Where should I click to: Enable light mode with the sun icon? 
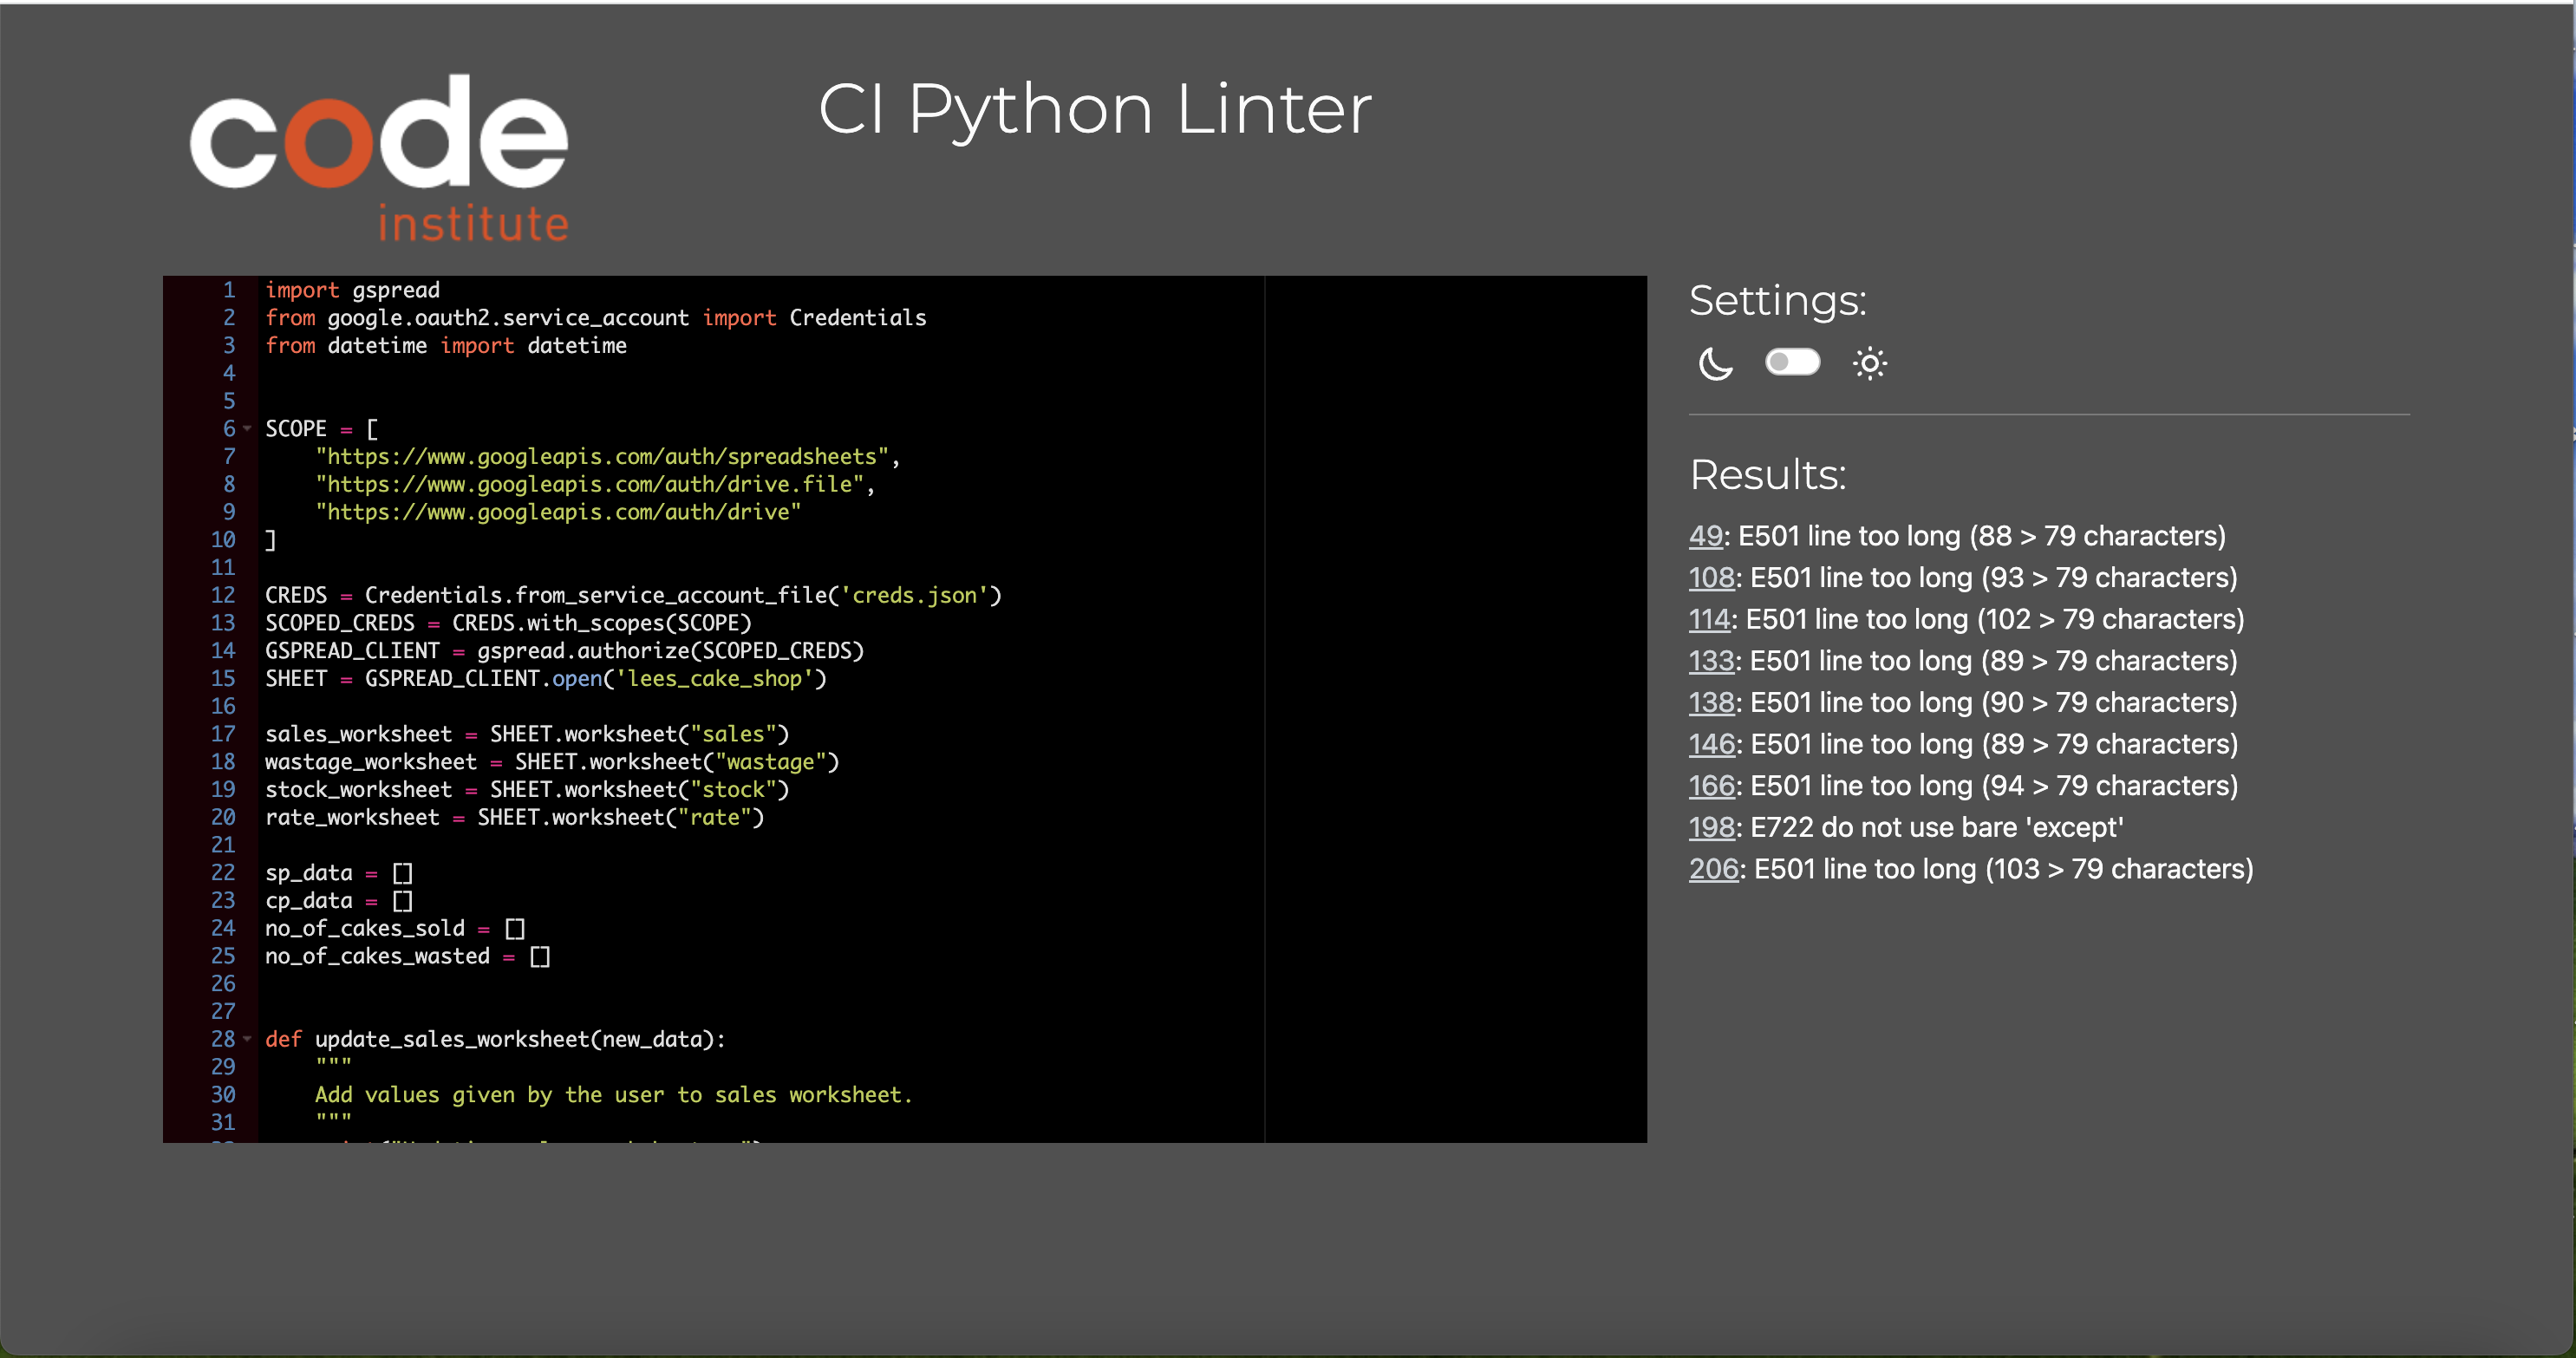pyautogui.click(x=1869, y=363)
